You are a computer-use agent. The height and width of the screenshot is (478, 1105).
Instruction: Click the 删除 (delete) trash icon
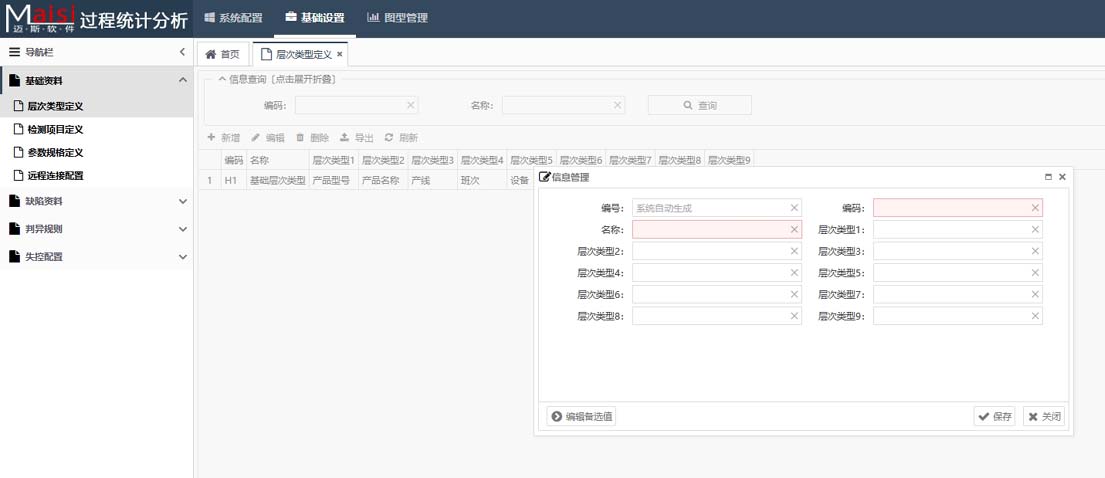point(300,138)
